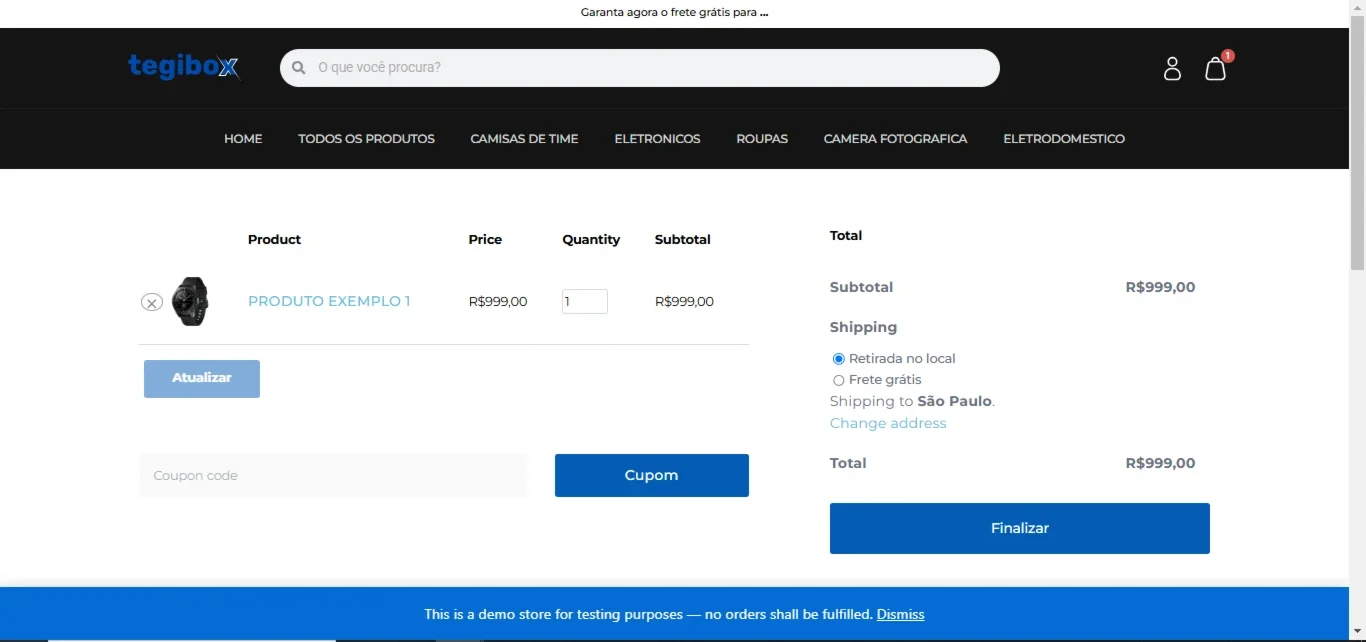Open PRODUTO EXEMPLO 1 link
Viewport: 1366px width, 642px height.
(329, 301)
